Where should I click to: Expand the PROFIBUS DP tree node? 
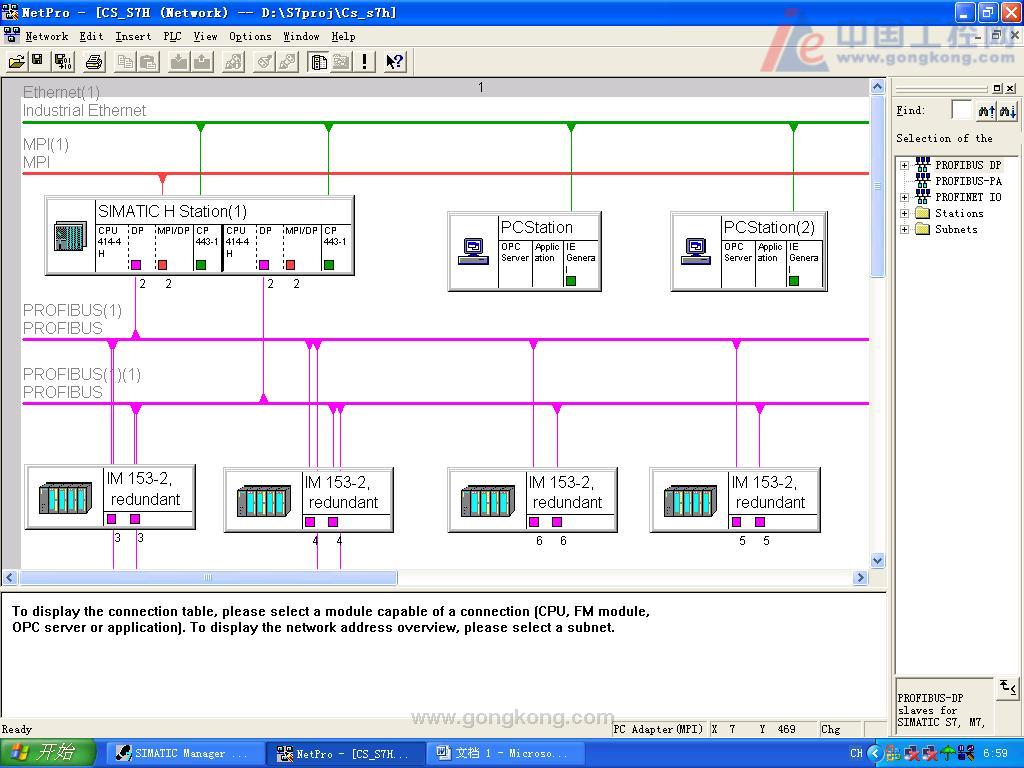click(x=904, y=165)
